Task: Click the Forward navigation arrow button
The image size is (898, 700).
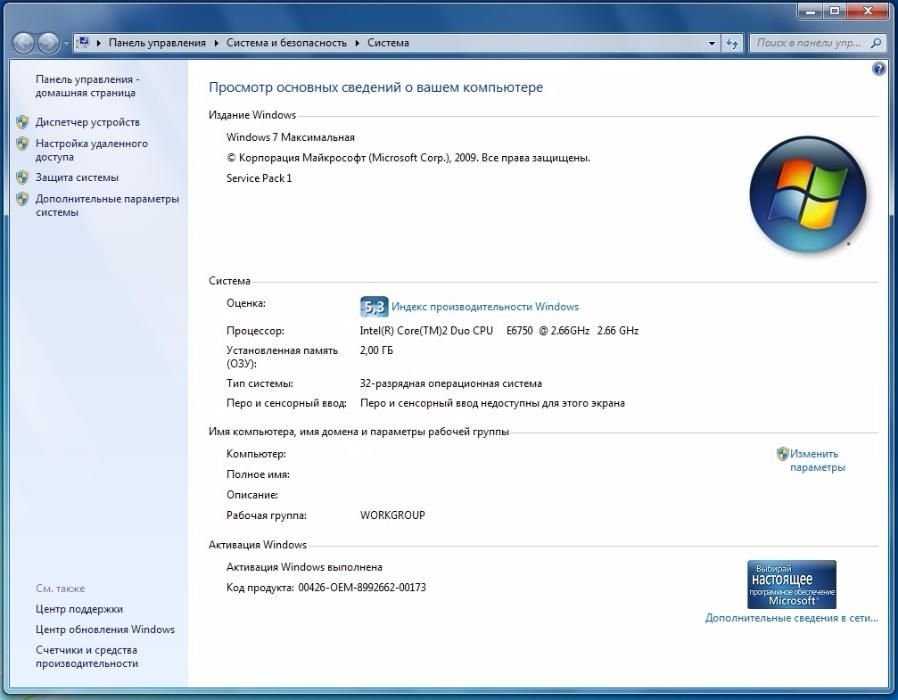Action: coord(48,43)
